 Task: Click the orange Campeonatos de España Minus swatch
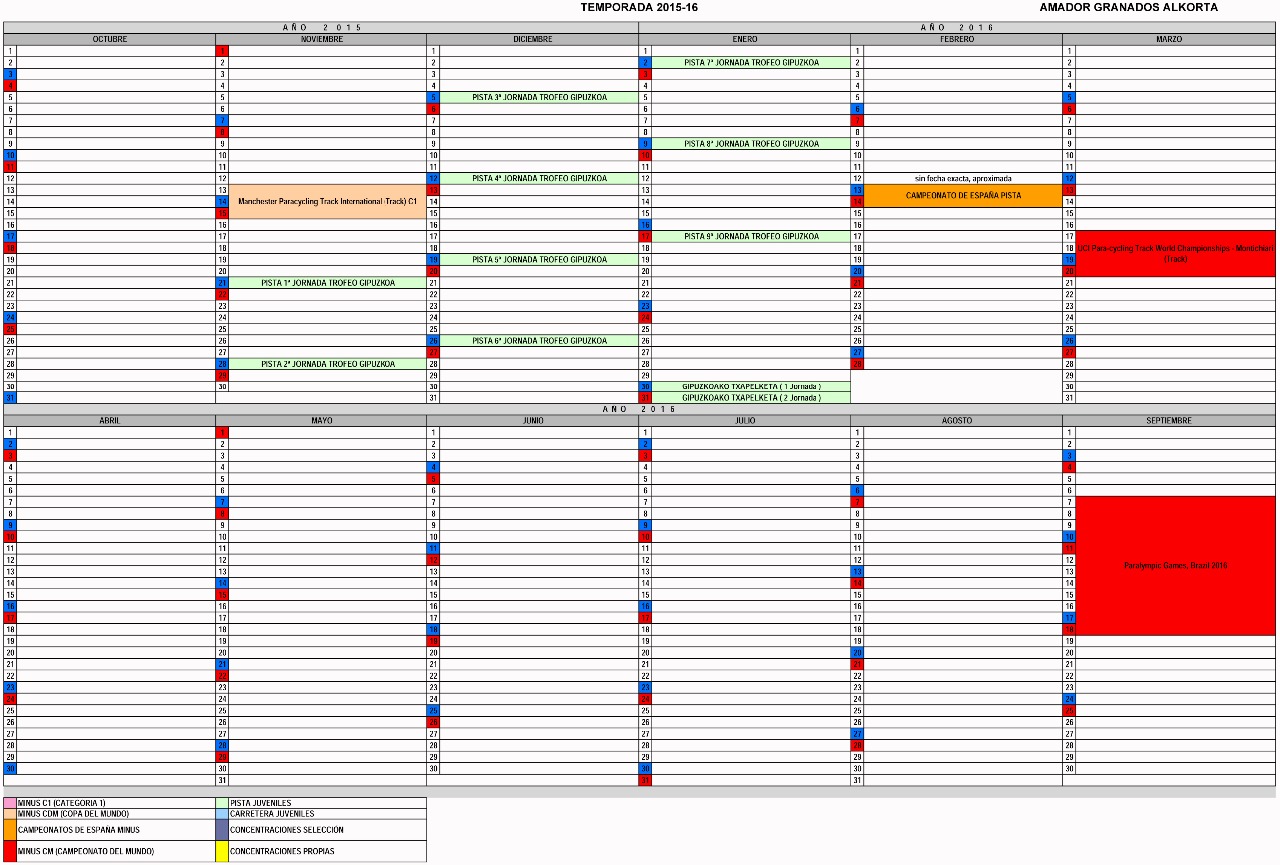(10, 829)
